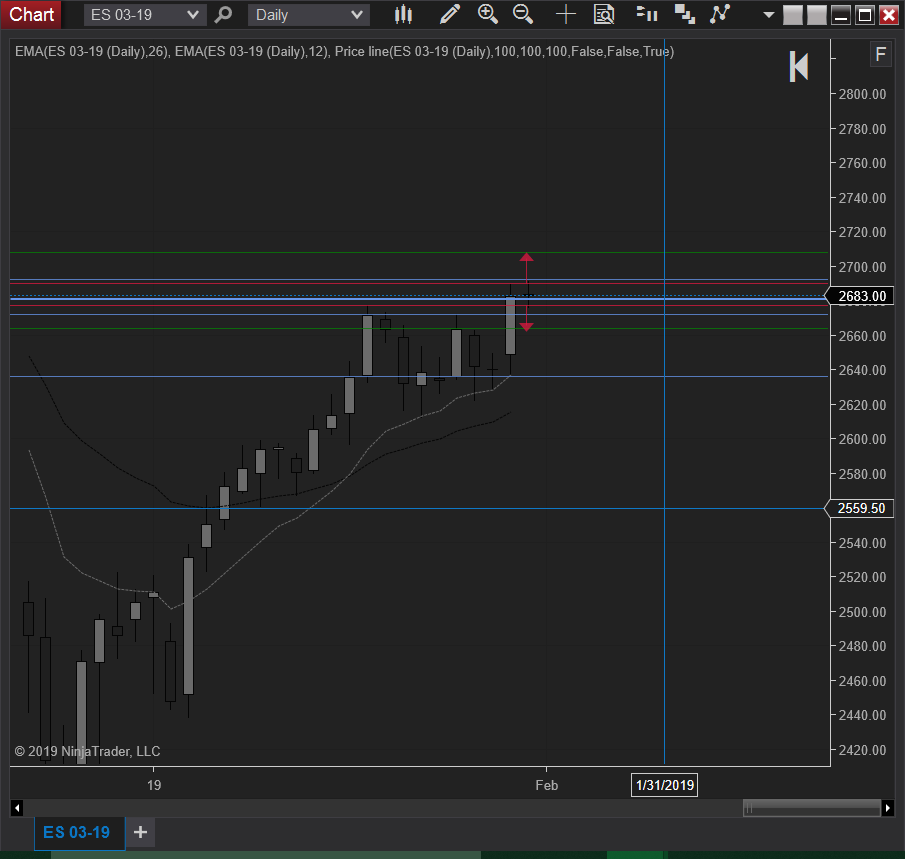Click the 2500.00 price axis label
905x859 pixels.
pos(862,612)
